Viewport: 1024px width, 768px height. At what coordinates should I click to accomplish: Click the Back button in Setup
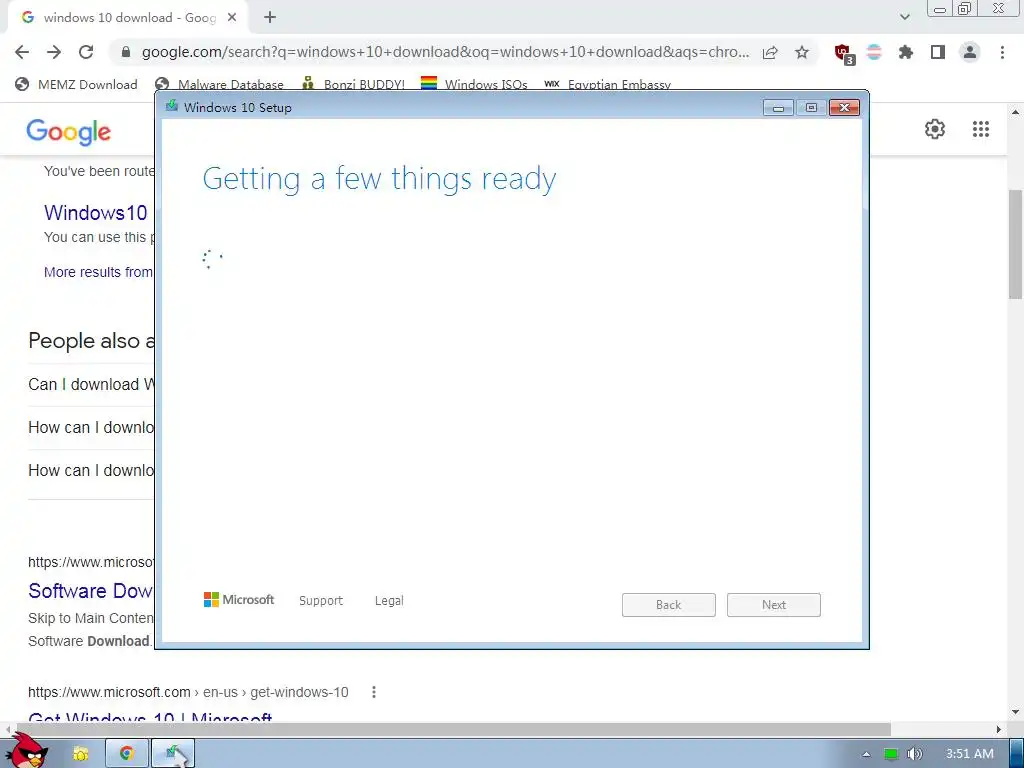(x=669, y=605)
